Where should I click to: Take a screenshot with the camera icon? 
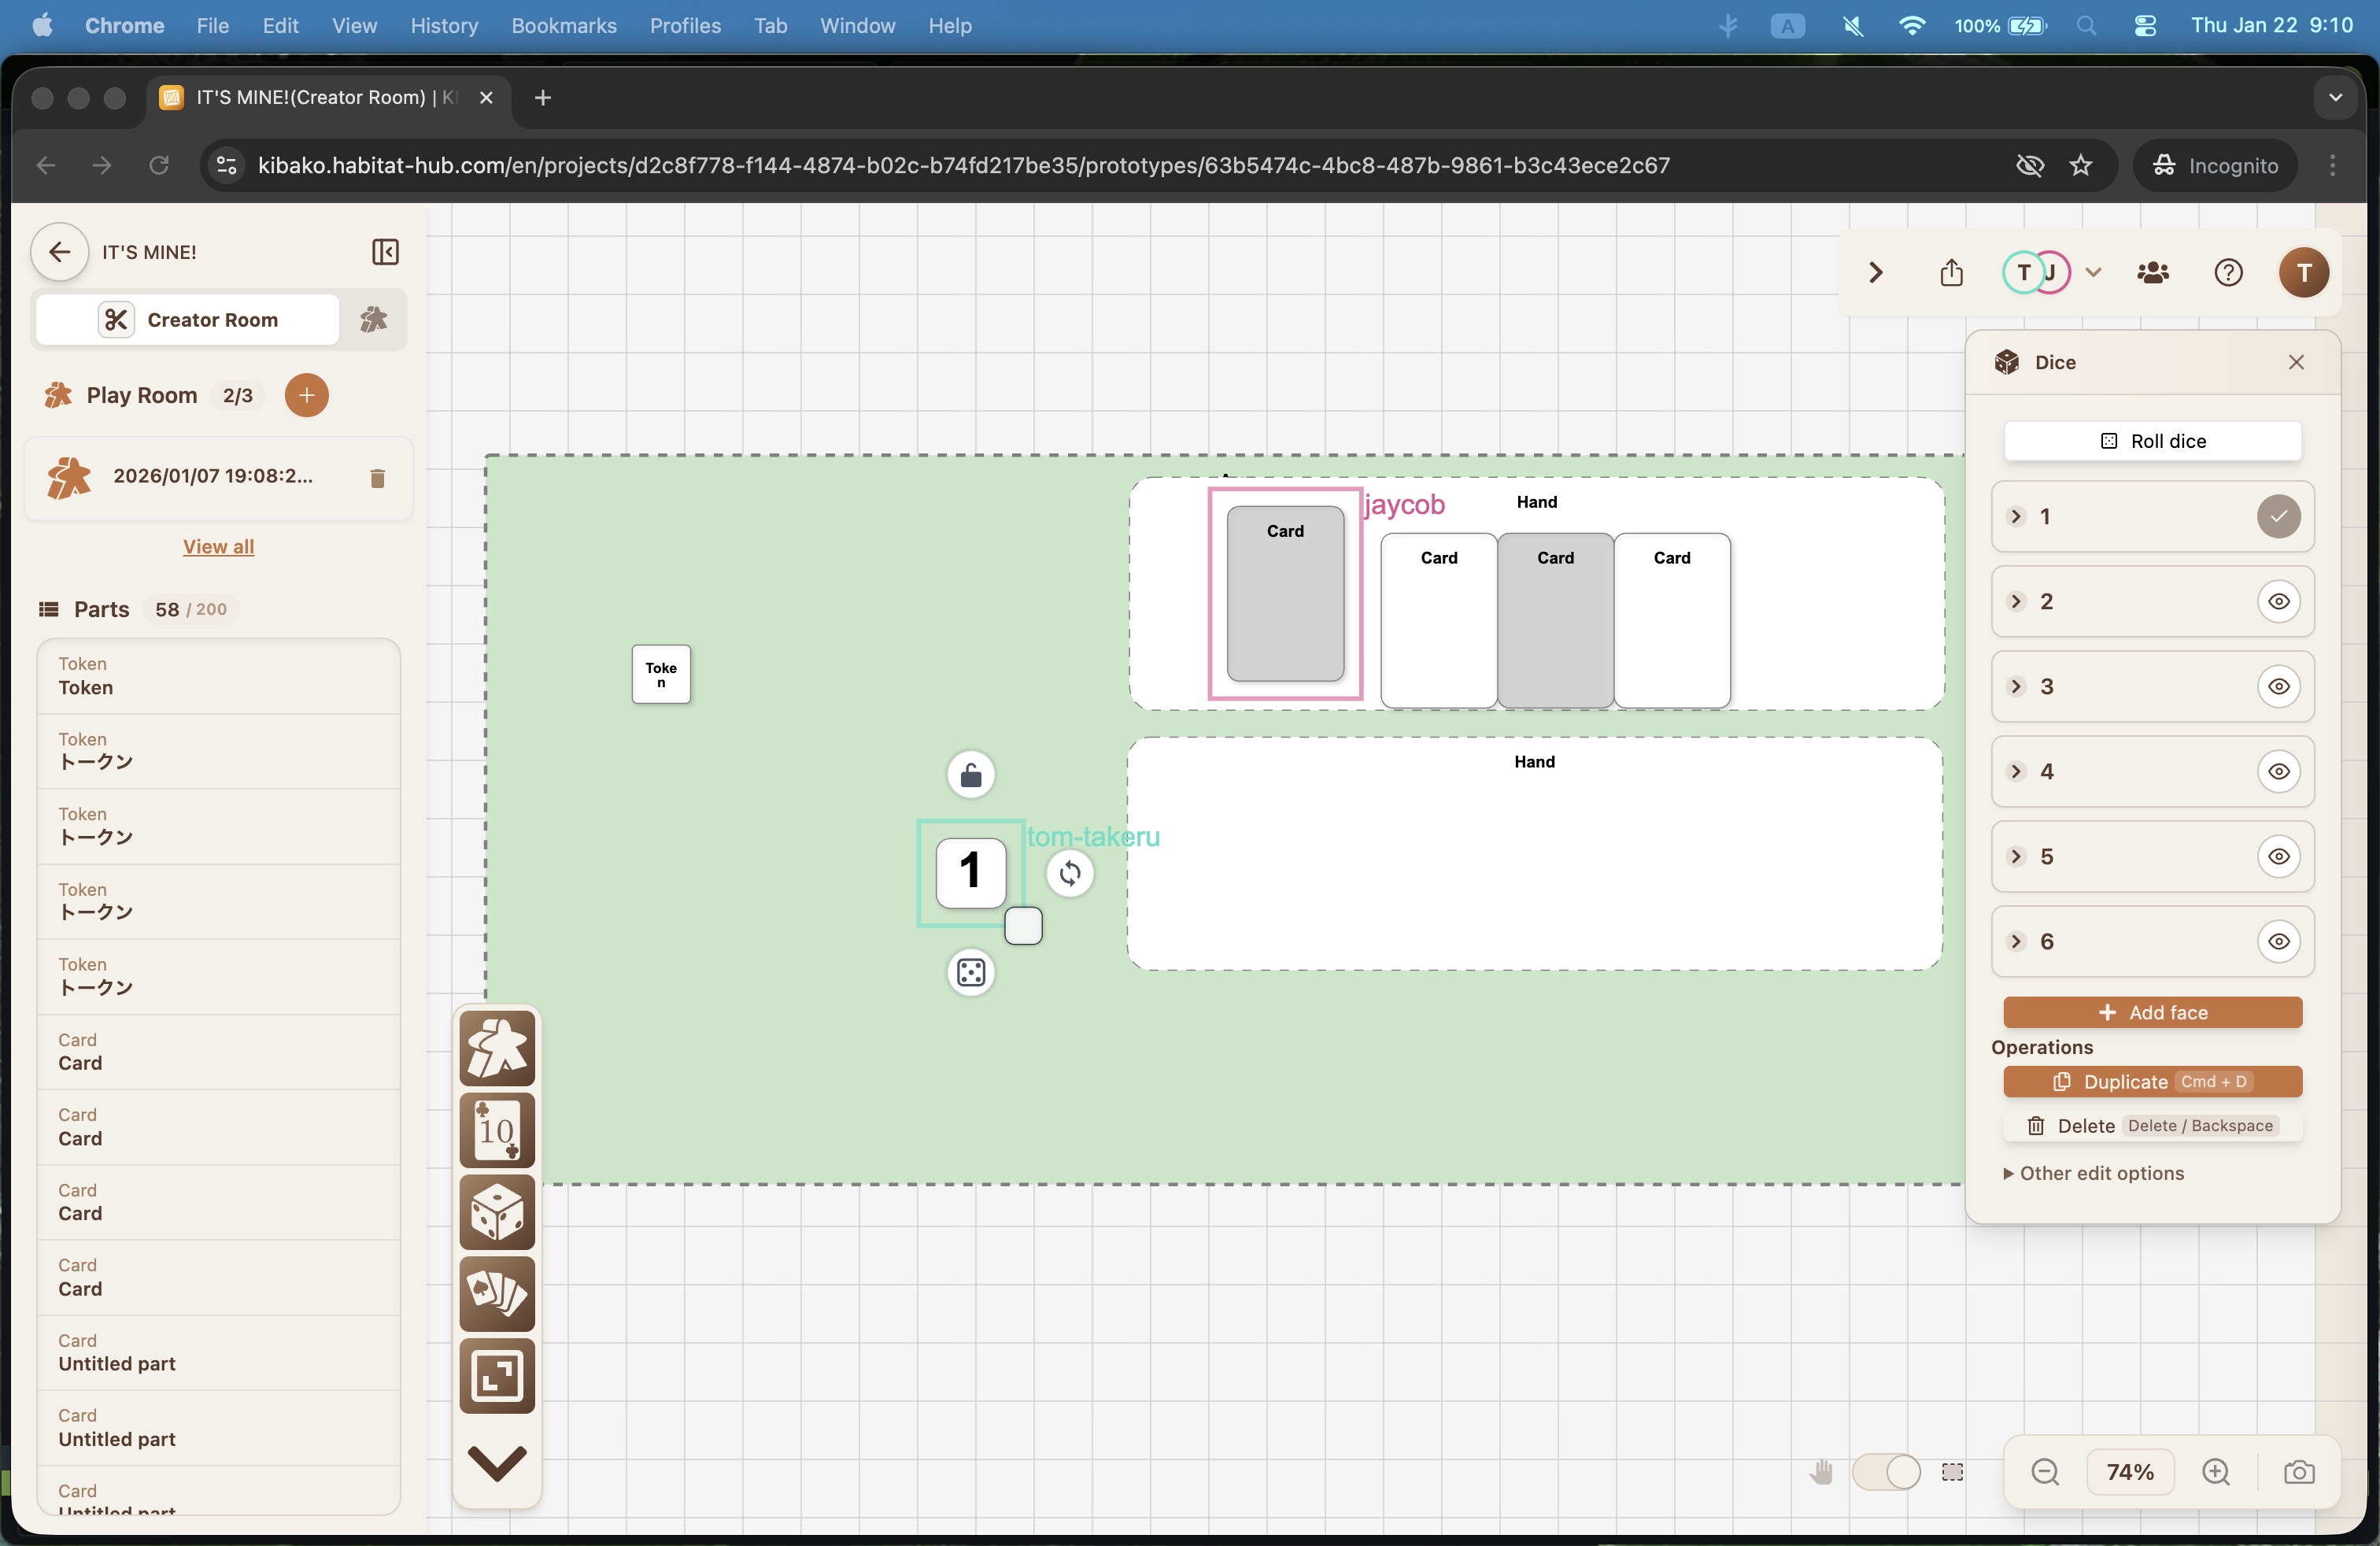pos(2299,1472)
